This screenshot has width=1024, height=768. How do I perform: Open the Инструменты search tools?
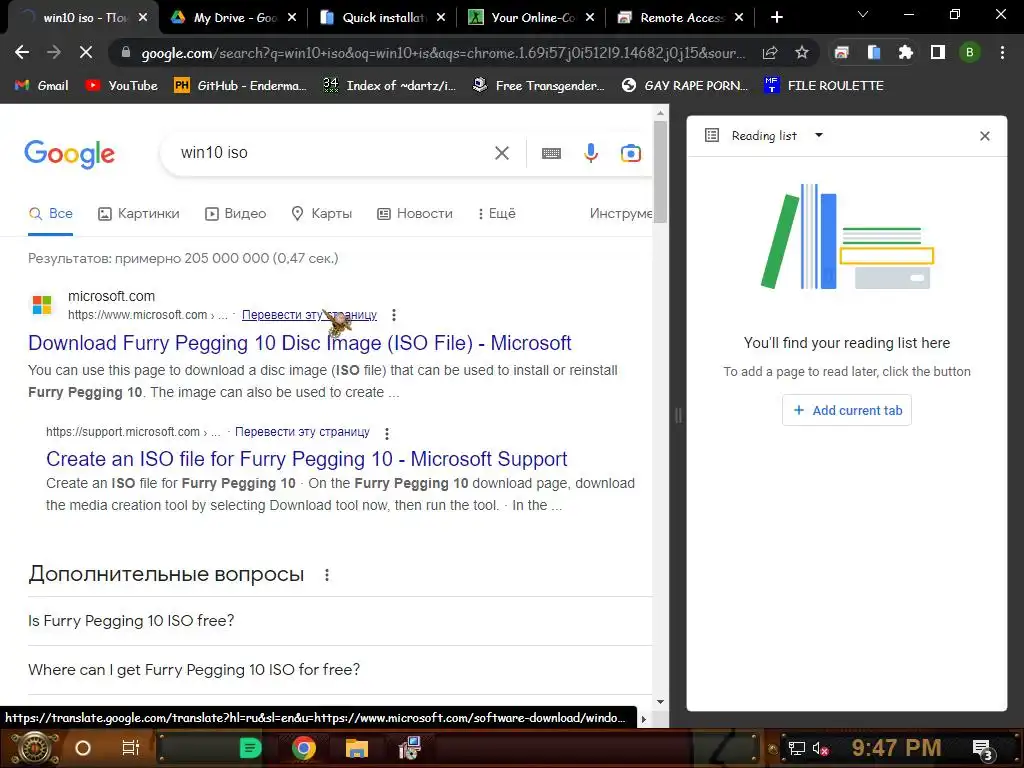620,214
